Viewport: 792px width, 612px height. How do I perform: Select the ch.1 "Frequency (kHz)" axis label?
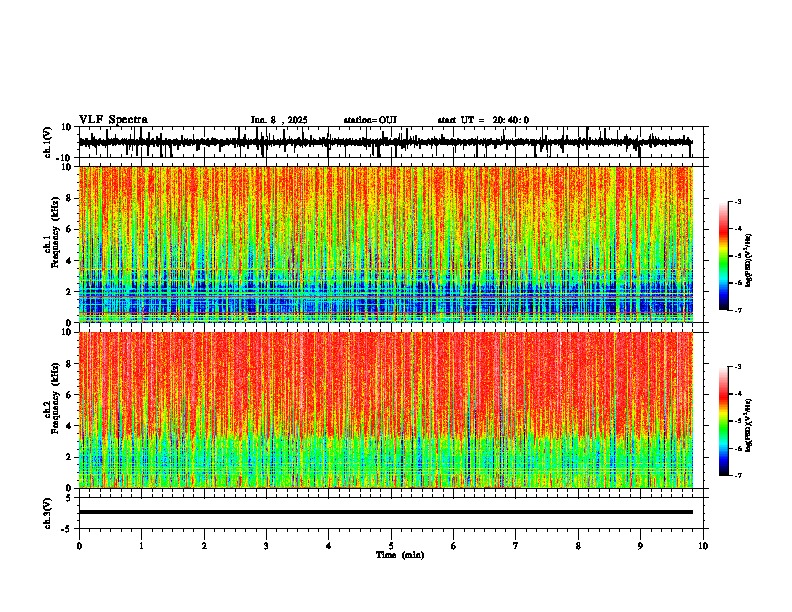click(x=55, y=232)
